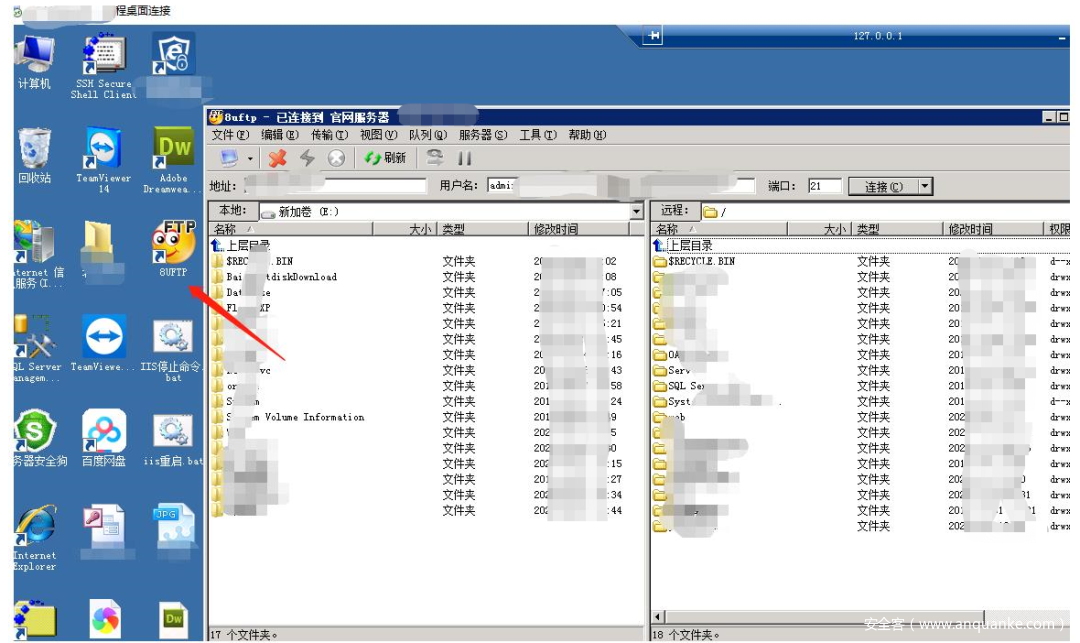This screenshot has height=643, width=1080.
Task: Select local $RECYCLE.BIN folder row
Action: pos(427,261)
